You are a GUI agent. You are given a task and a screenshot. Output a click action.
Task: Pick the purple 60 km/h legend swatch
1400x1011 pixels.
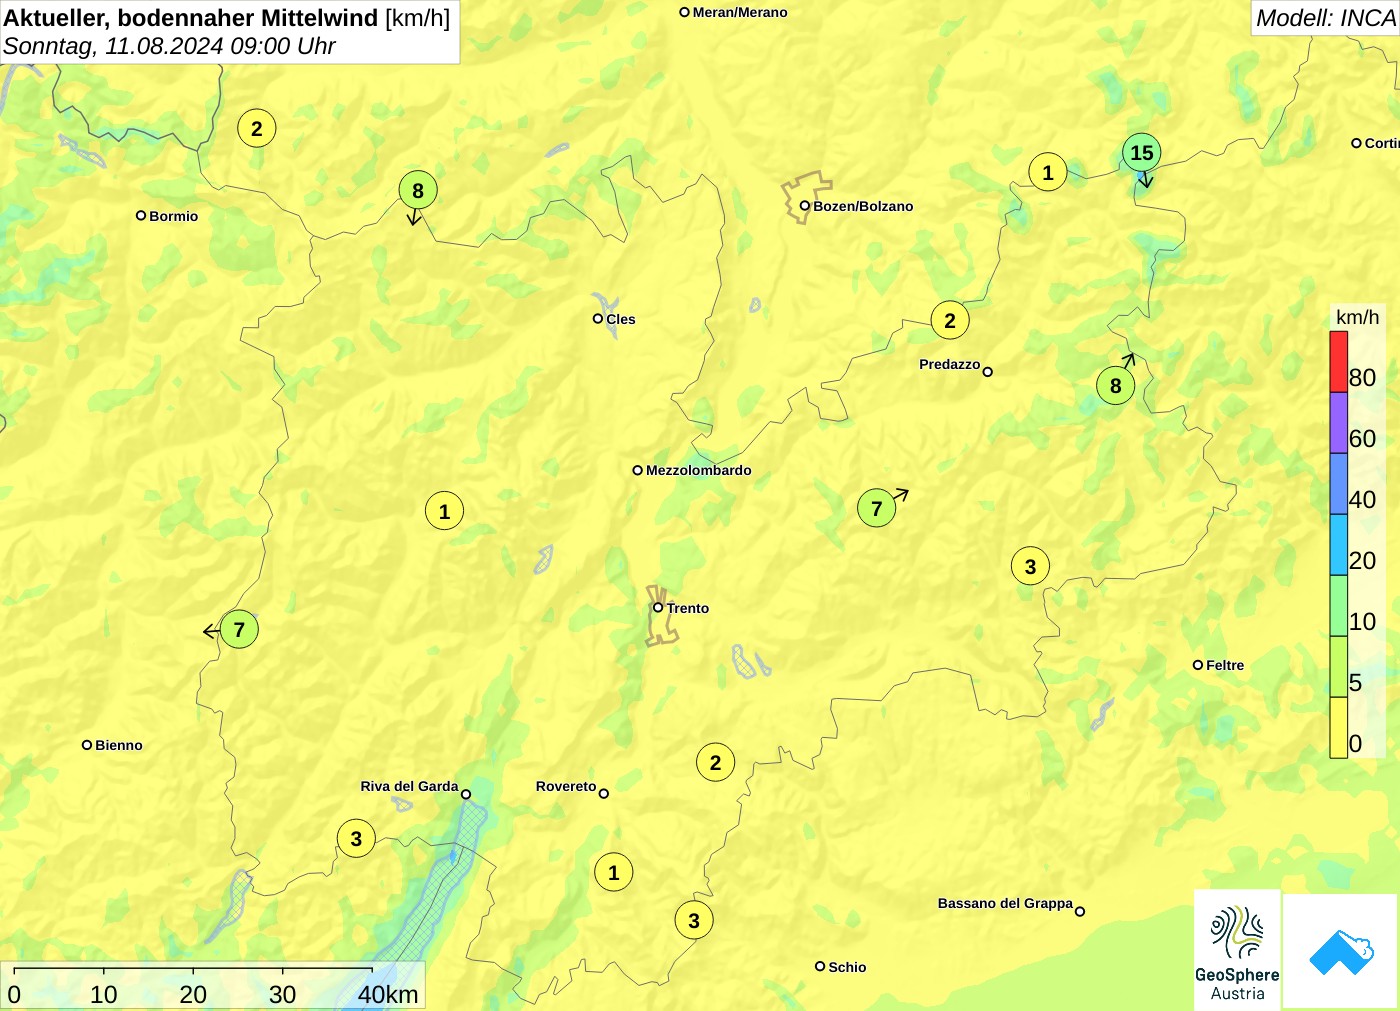[1339, 423]
